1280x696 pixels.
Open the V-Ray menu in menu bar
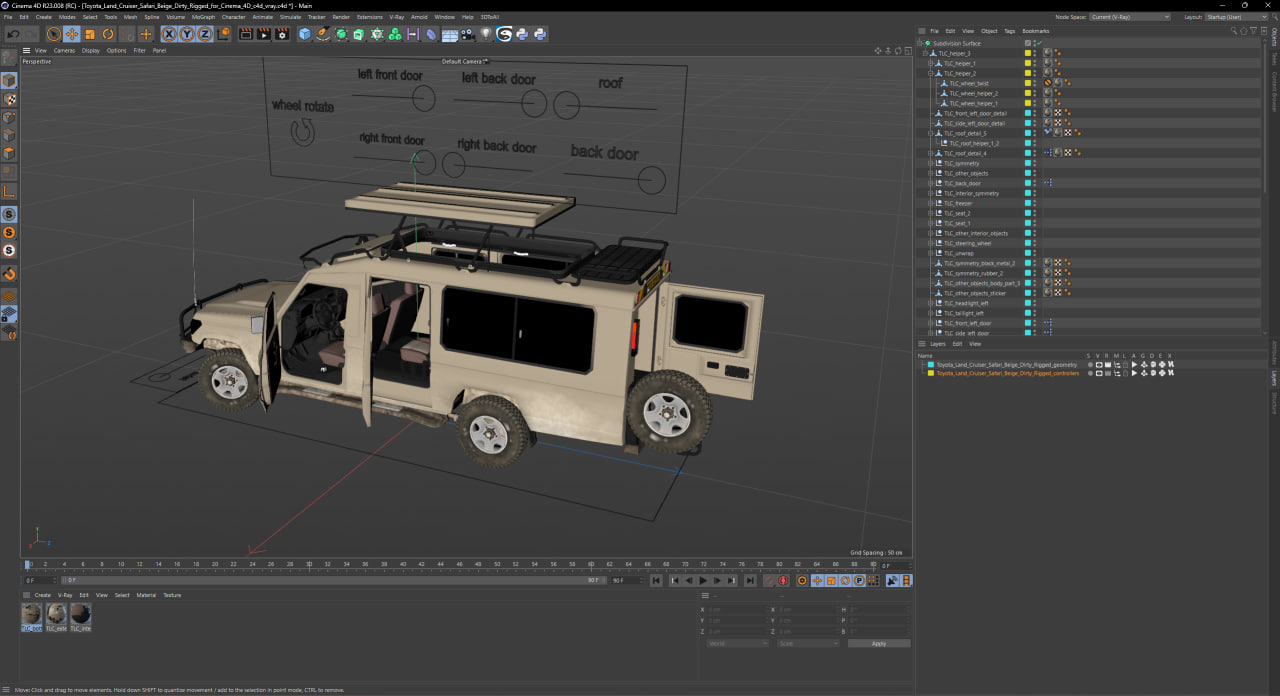point(397,17)
